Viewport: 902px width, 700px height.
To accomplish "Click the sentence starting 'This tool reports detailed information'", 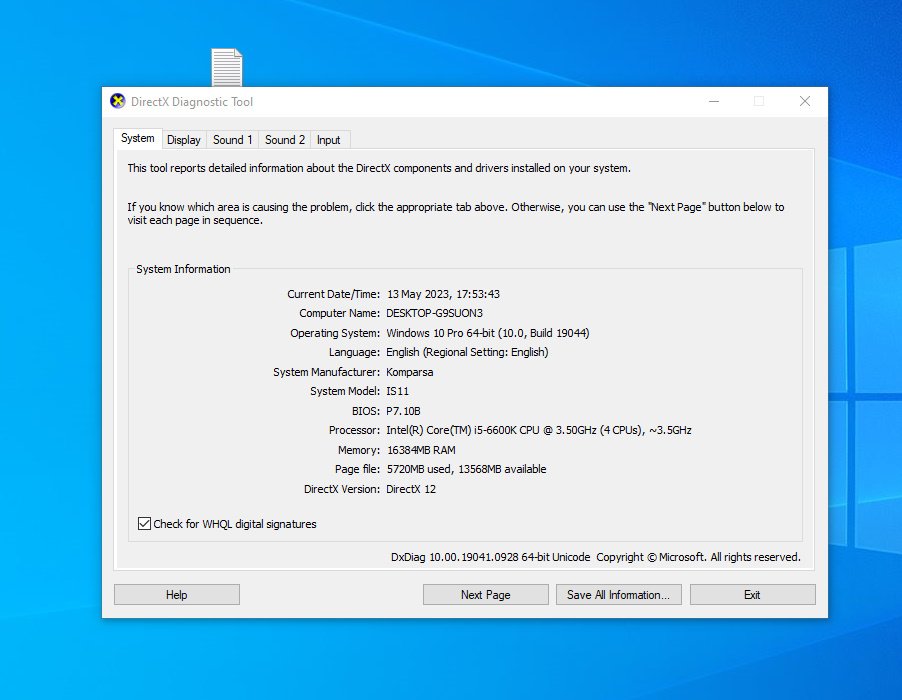I will point(379,168).
